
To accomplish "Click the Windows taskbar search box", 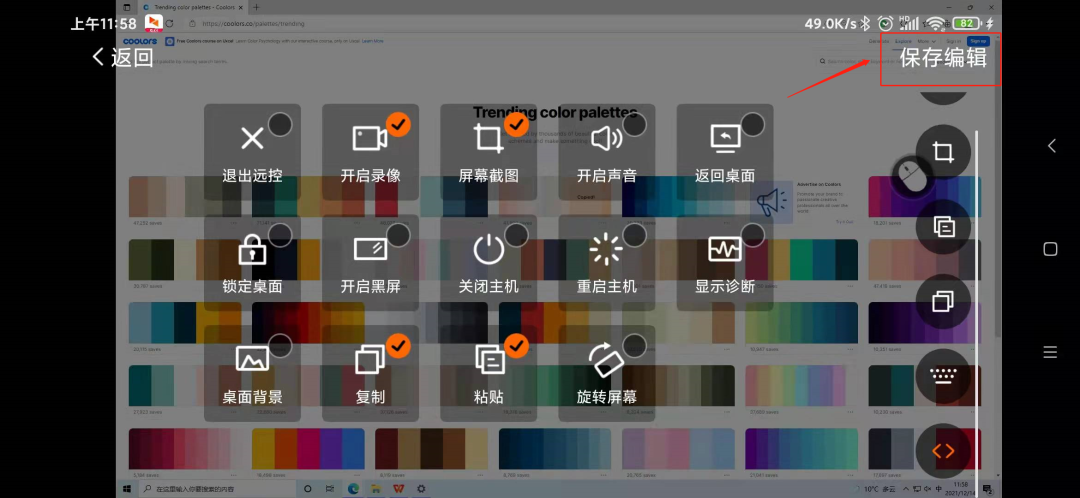I will click(x=216, y=488).
